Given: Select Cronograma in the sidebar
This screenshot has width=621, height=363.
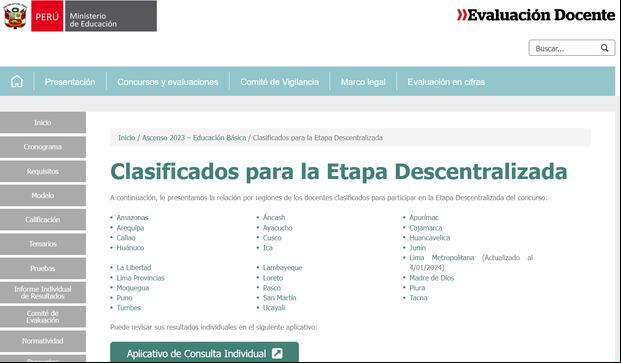Looking at the screenshot, I should point(43,147).
